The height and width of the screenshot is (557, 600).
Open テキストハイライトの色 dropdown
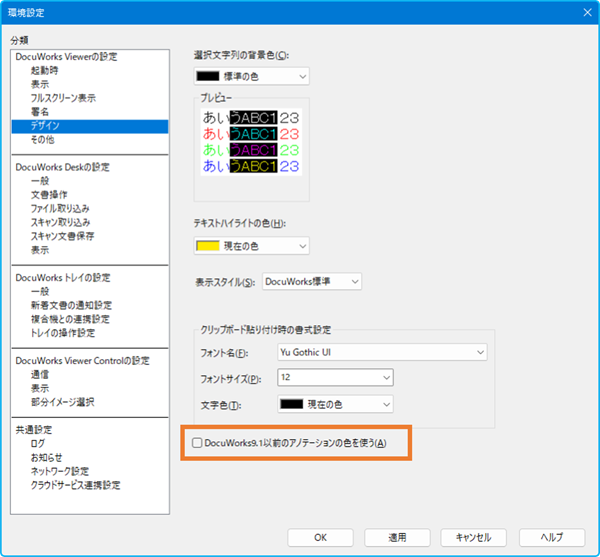point(251,245)
